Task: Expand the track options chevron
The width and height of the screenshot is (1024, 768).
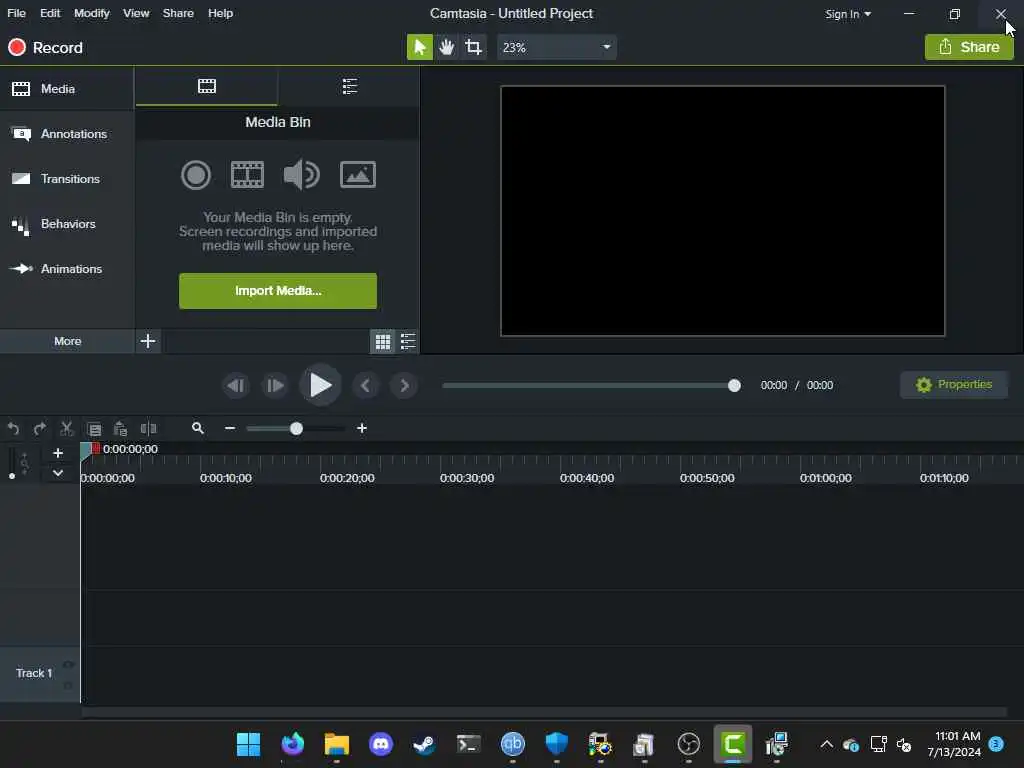Action: tap(57, 473)
